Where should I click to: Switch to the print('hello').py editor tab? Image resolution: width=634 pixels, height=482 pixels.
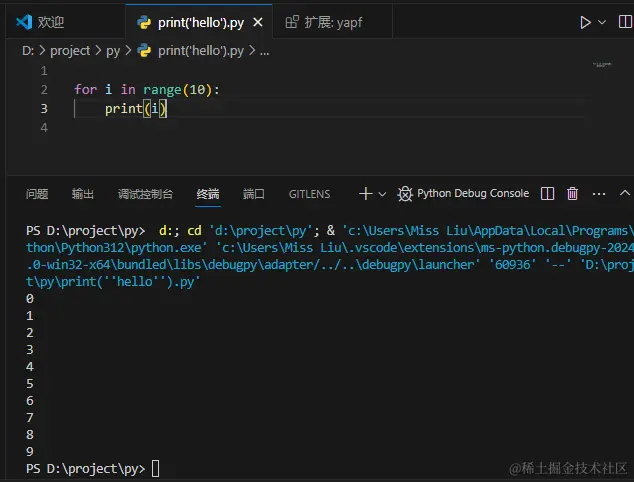pos(201,22)
